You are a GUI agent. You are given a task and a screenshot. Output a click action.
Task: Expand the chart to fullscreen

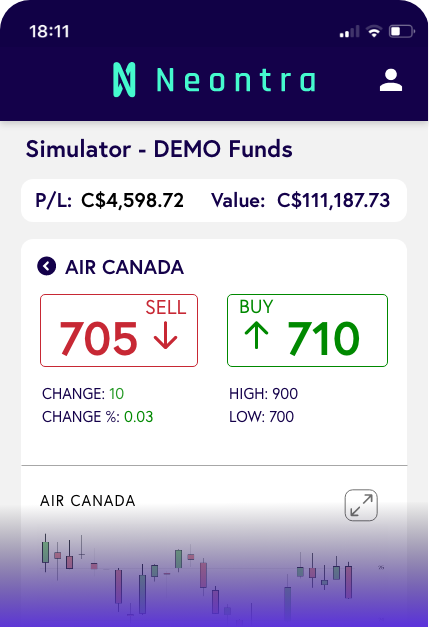[x=361, y=505]
